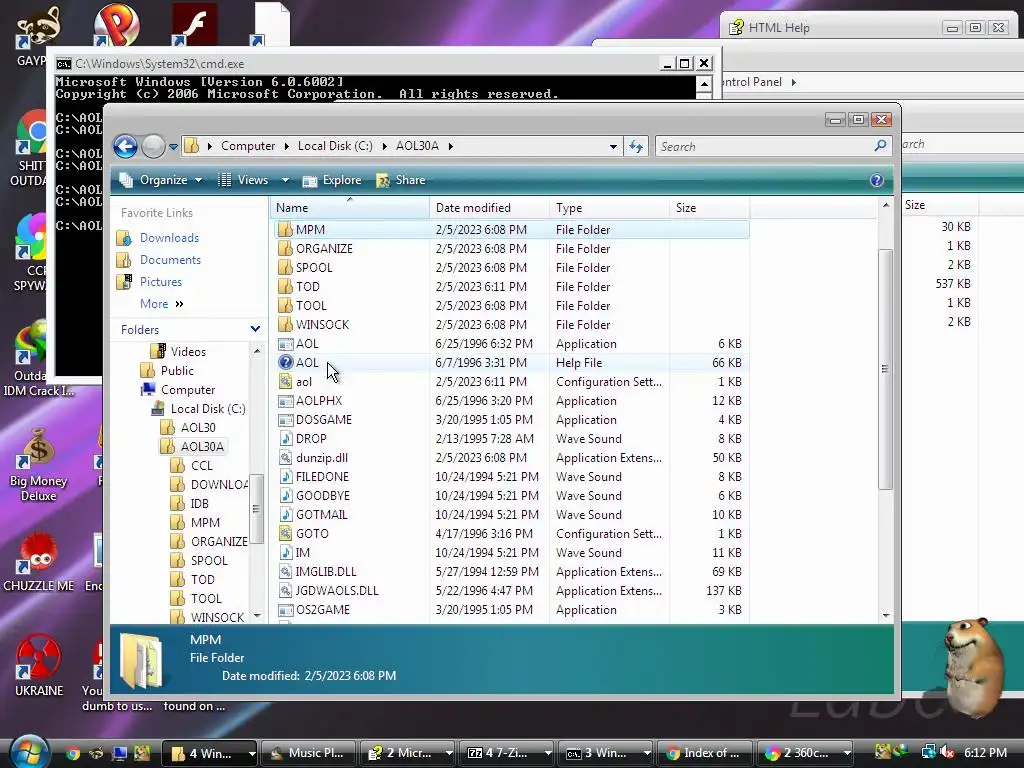1024x768 pixels.
Task: Open the CHUZZLE ME desktop shortcut
Action: point(39,561)
